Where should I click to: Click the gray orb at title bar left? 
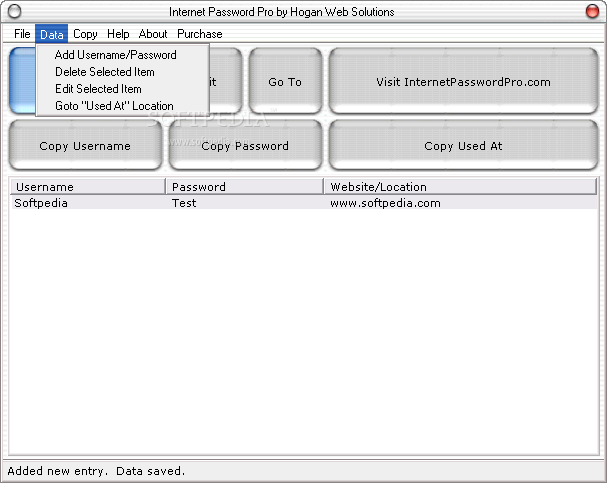(14, 11)
